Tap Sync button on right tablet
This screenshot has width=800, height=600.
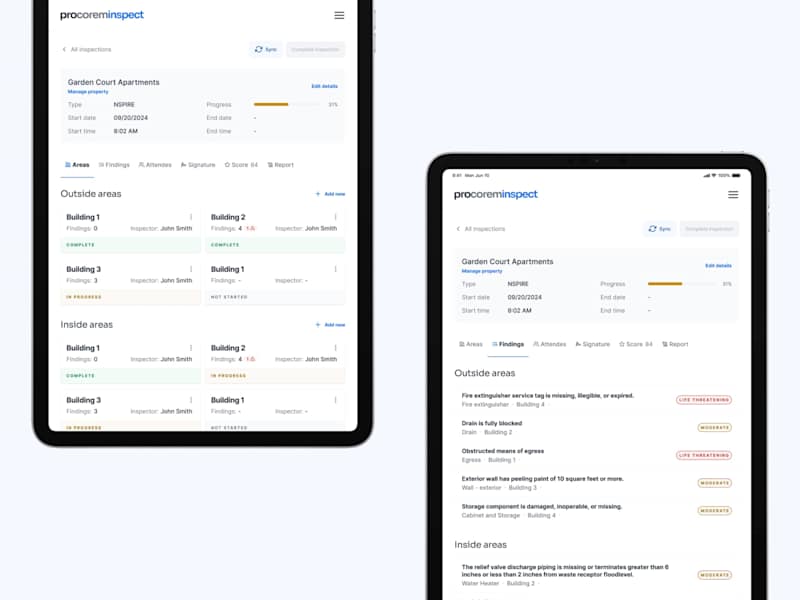[660, 229]
